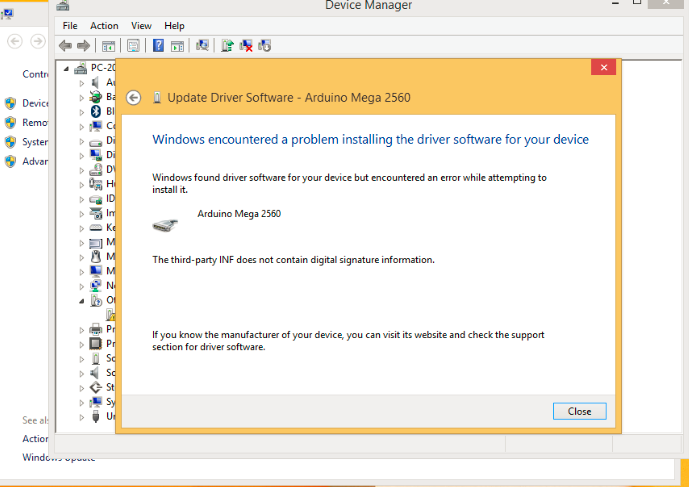The image size is (689, 487).
Task: Click the Close button in the driver dialog
Action: tap(580, 411)
